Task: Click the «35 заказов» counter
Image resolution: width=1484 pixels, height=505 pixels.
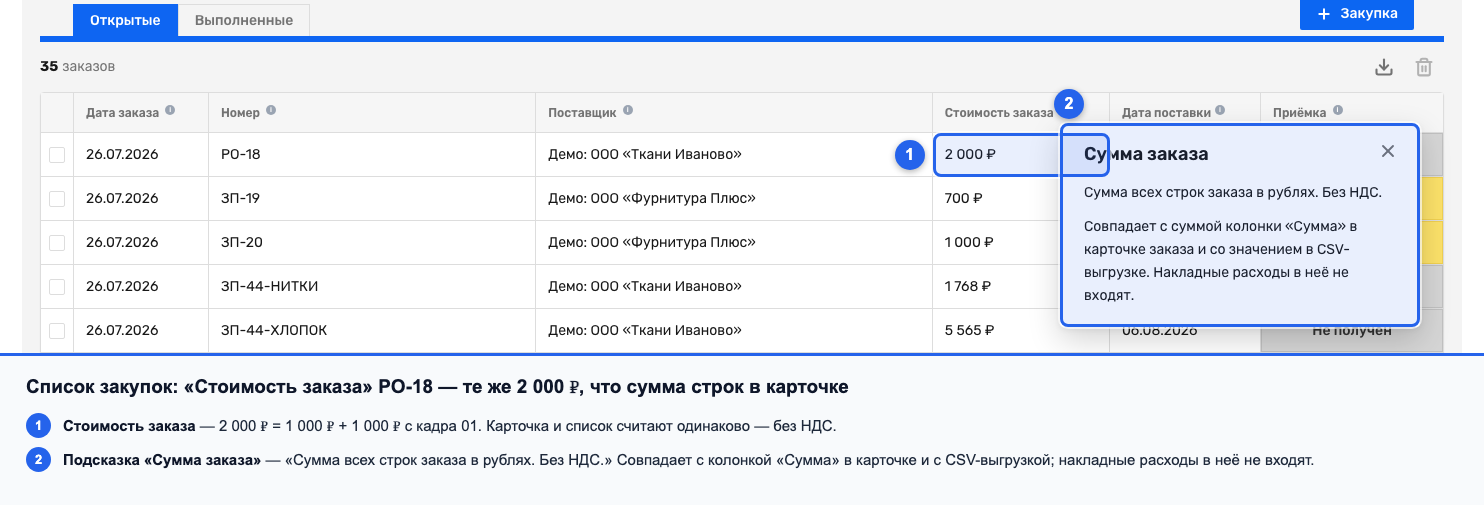Action: click(77, 67)
